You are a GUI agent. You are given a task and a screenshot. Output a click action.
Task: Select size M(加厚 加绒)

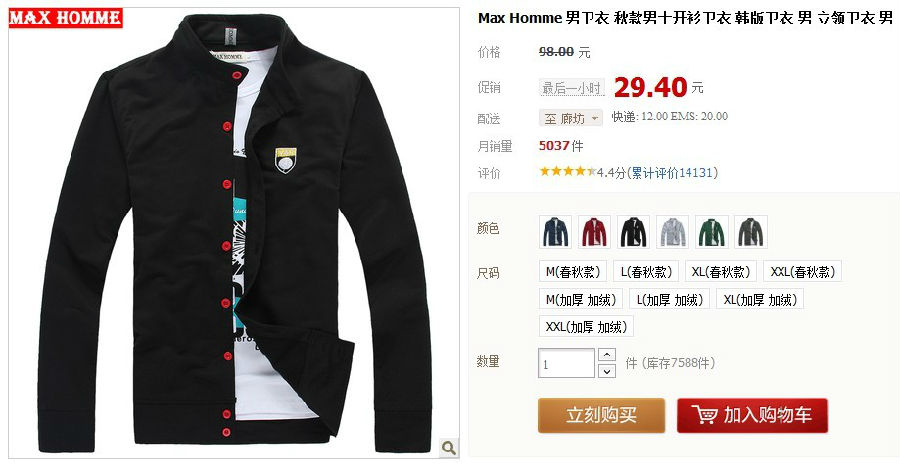[581, 299]
